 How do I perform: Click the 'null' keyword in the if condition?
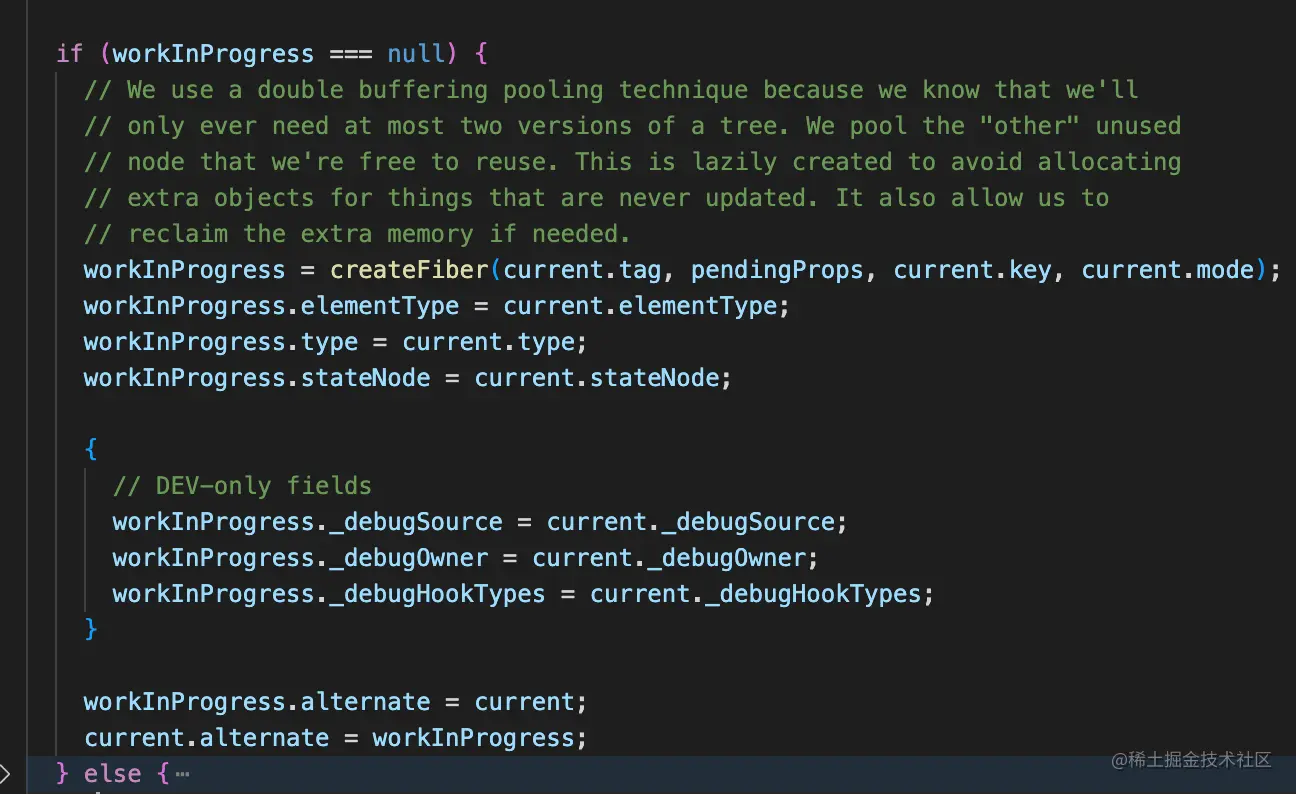pyautogui.click(x=416, y=53)
